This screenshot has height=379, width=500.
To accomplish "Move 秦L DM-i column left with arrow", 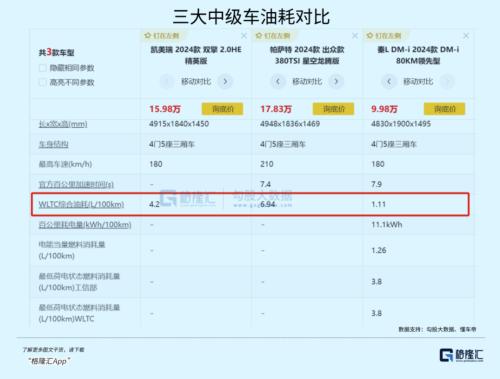I will [389, 81].
